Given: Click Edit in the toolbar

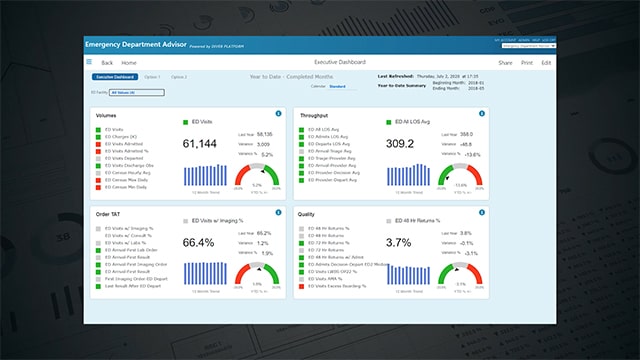Looking at the screenshot, I should [546, 62].
